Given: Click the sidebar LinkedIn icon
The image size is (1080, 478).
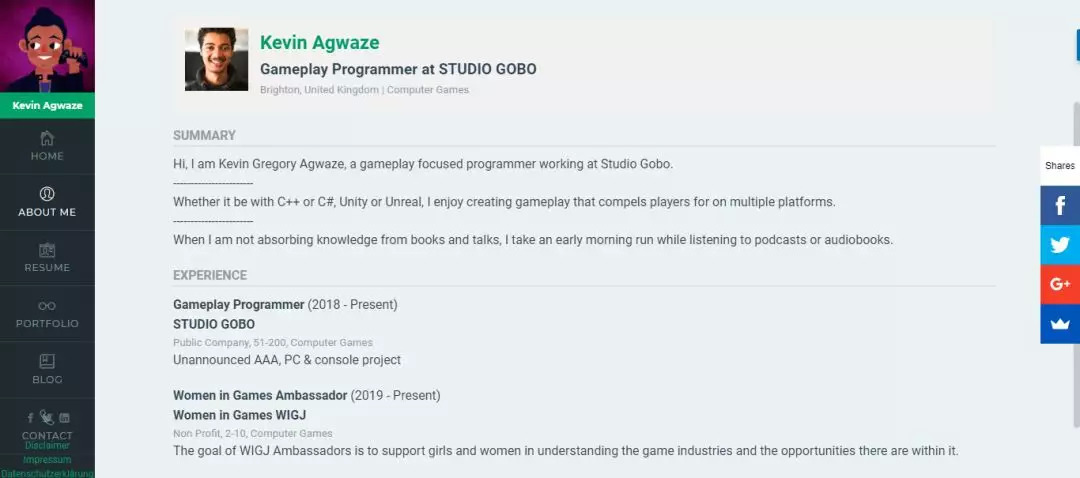Looking at the screenshot, I should 65,417.
